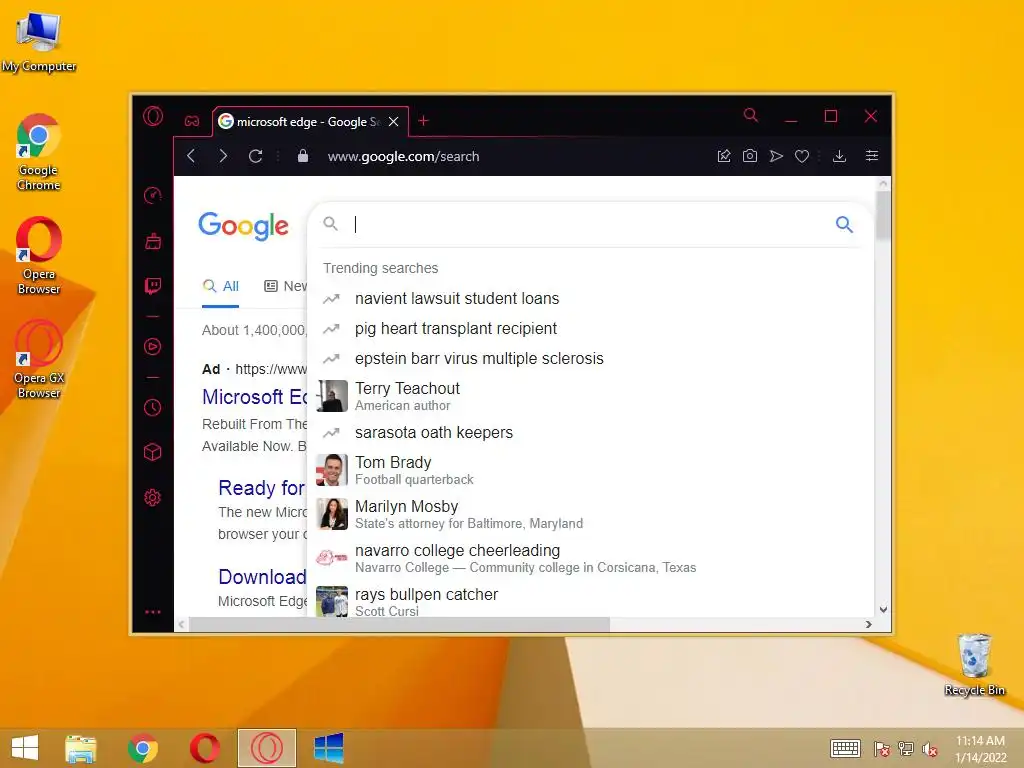Click the search tabs magnifier icon
The image size is (1024, 768).
click(750, 116)
